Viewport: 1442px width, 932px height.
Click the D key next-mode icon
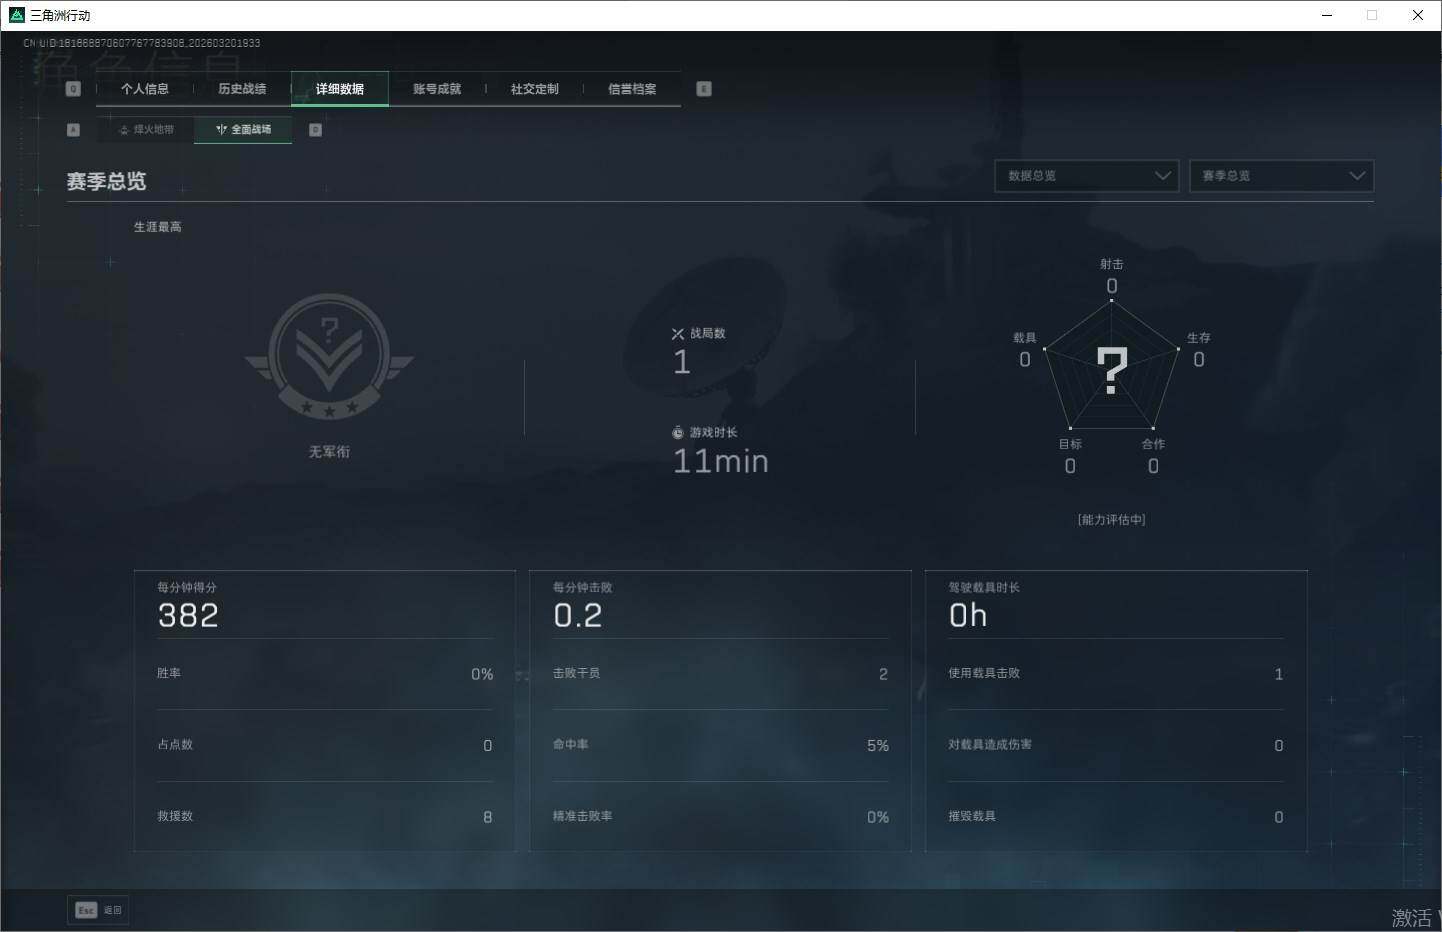point(315,130)
